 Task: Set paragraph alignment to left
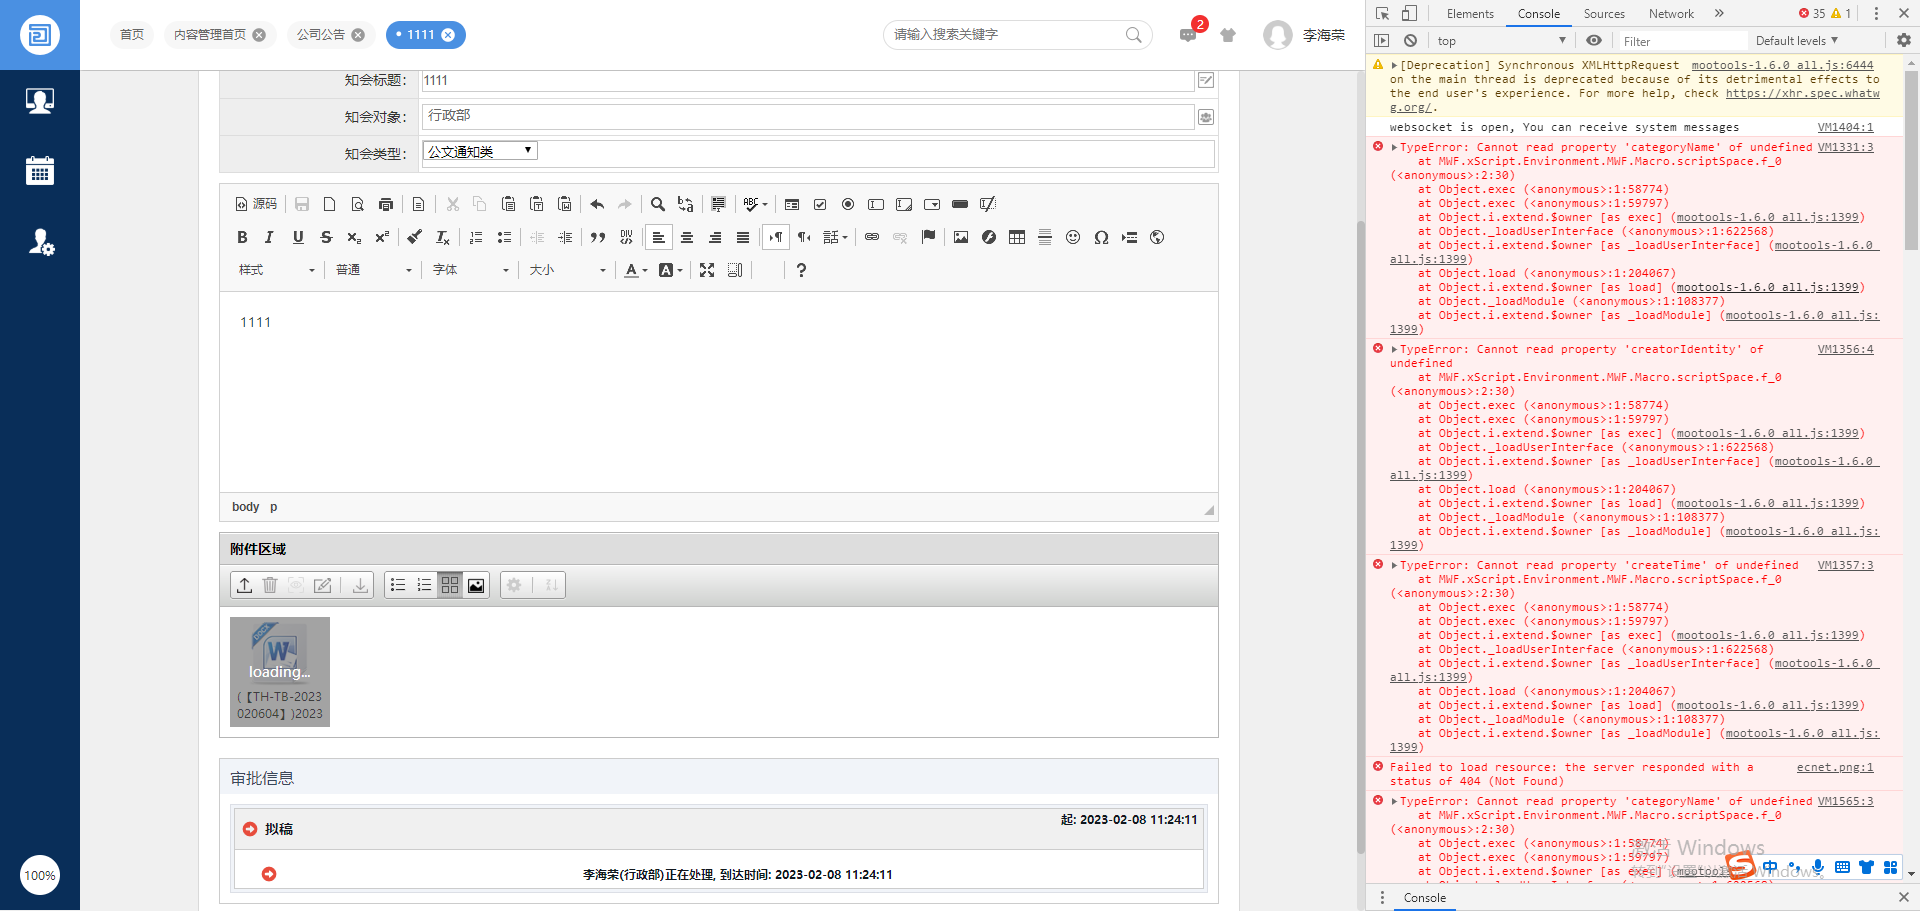pos(659,237)
